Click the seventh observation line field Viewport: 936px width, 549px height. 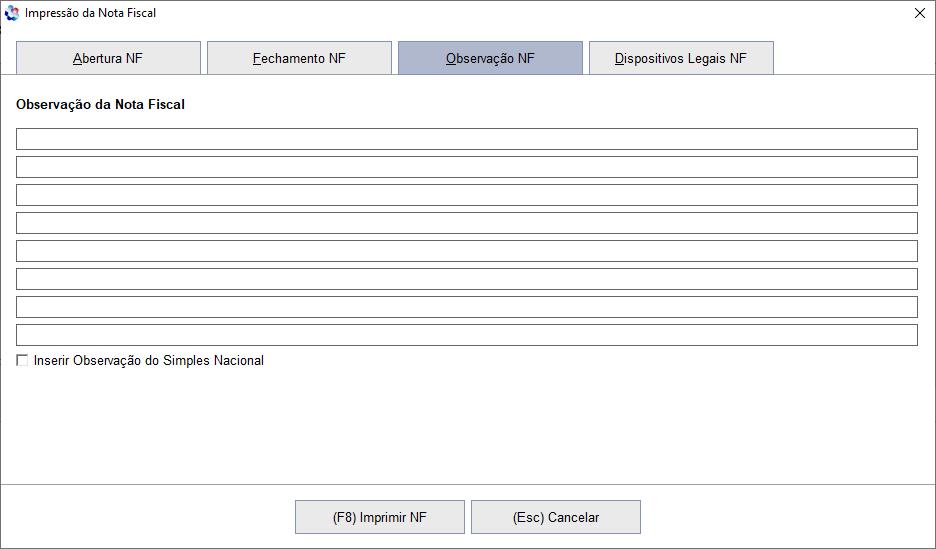coord(467,307)
